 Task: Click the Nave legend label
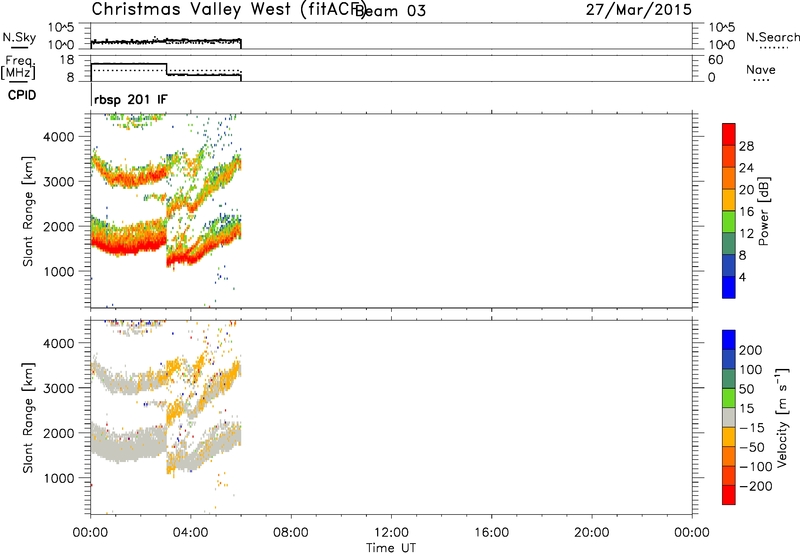[x=760, y=70]
